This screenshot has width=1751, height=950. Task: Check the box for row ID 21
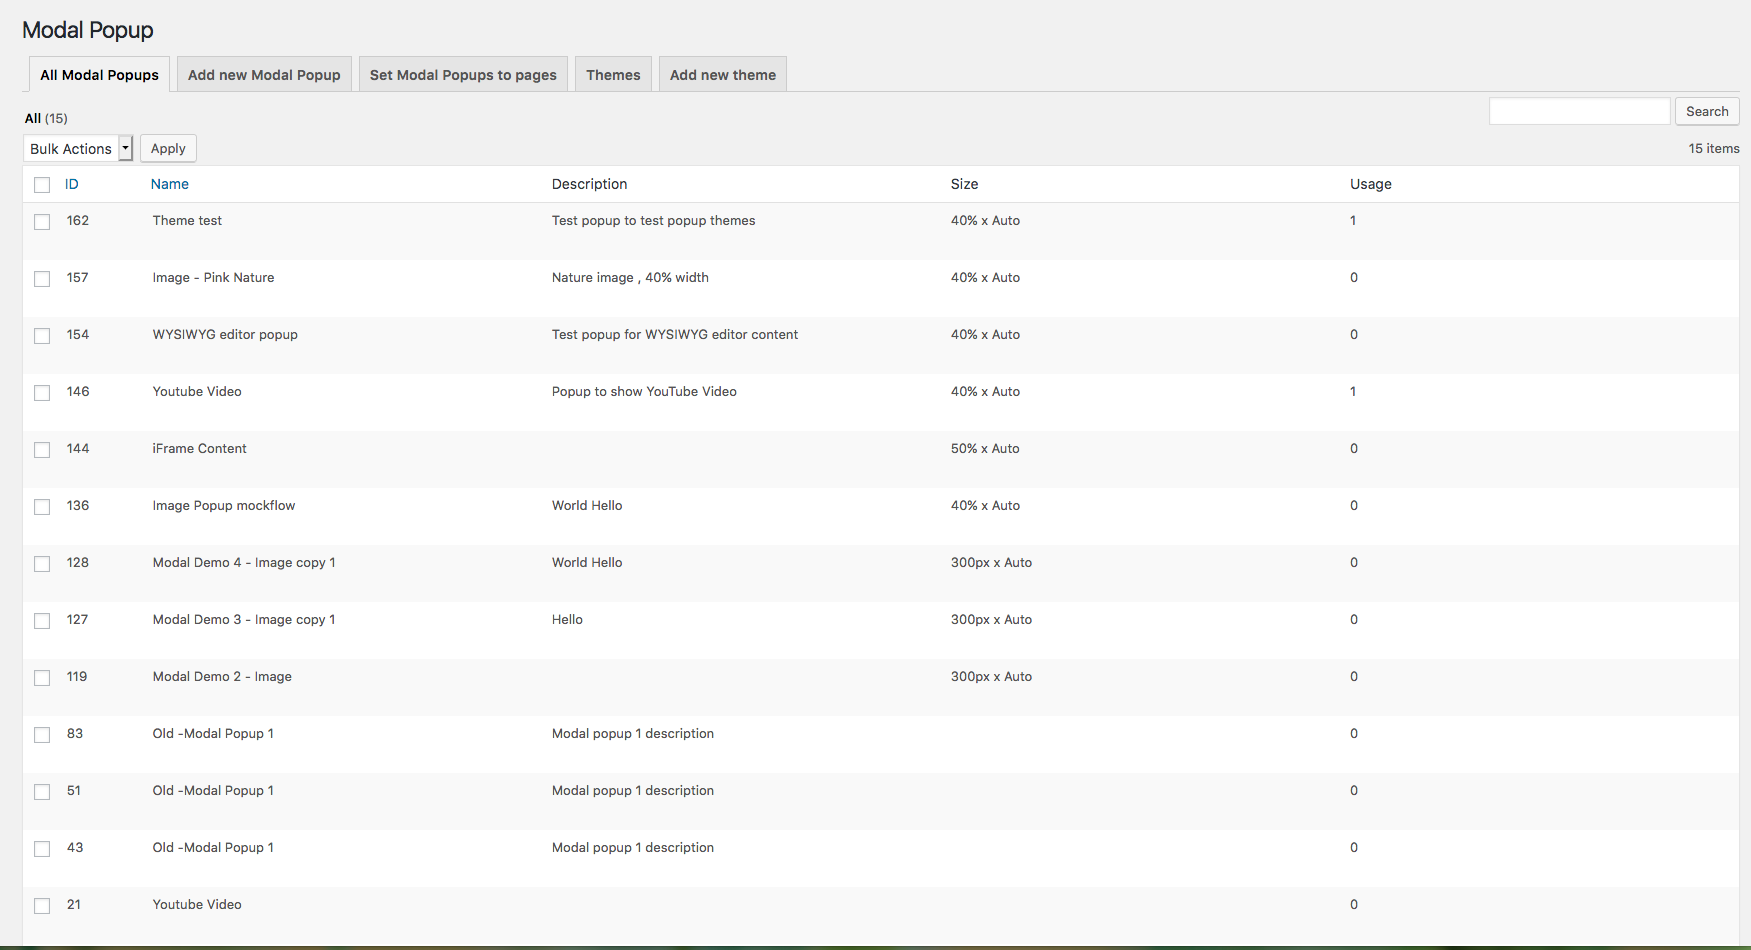(x=42, y=906)
